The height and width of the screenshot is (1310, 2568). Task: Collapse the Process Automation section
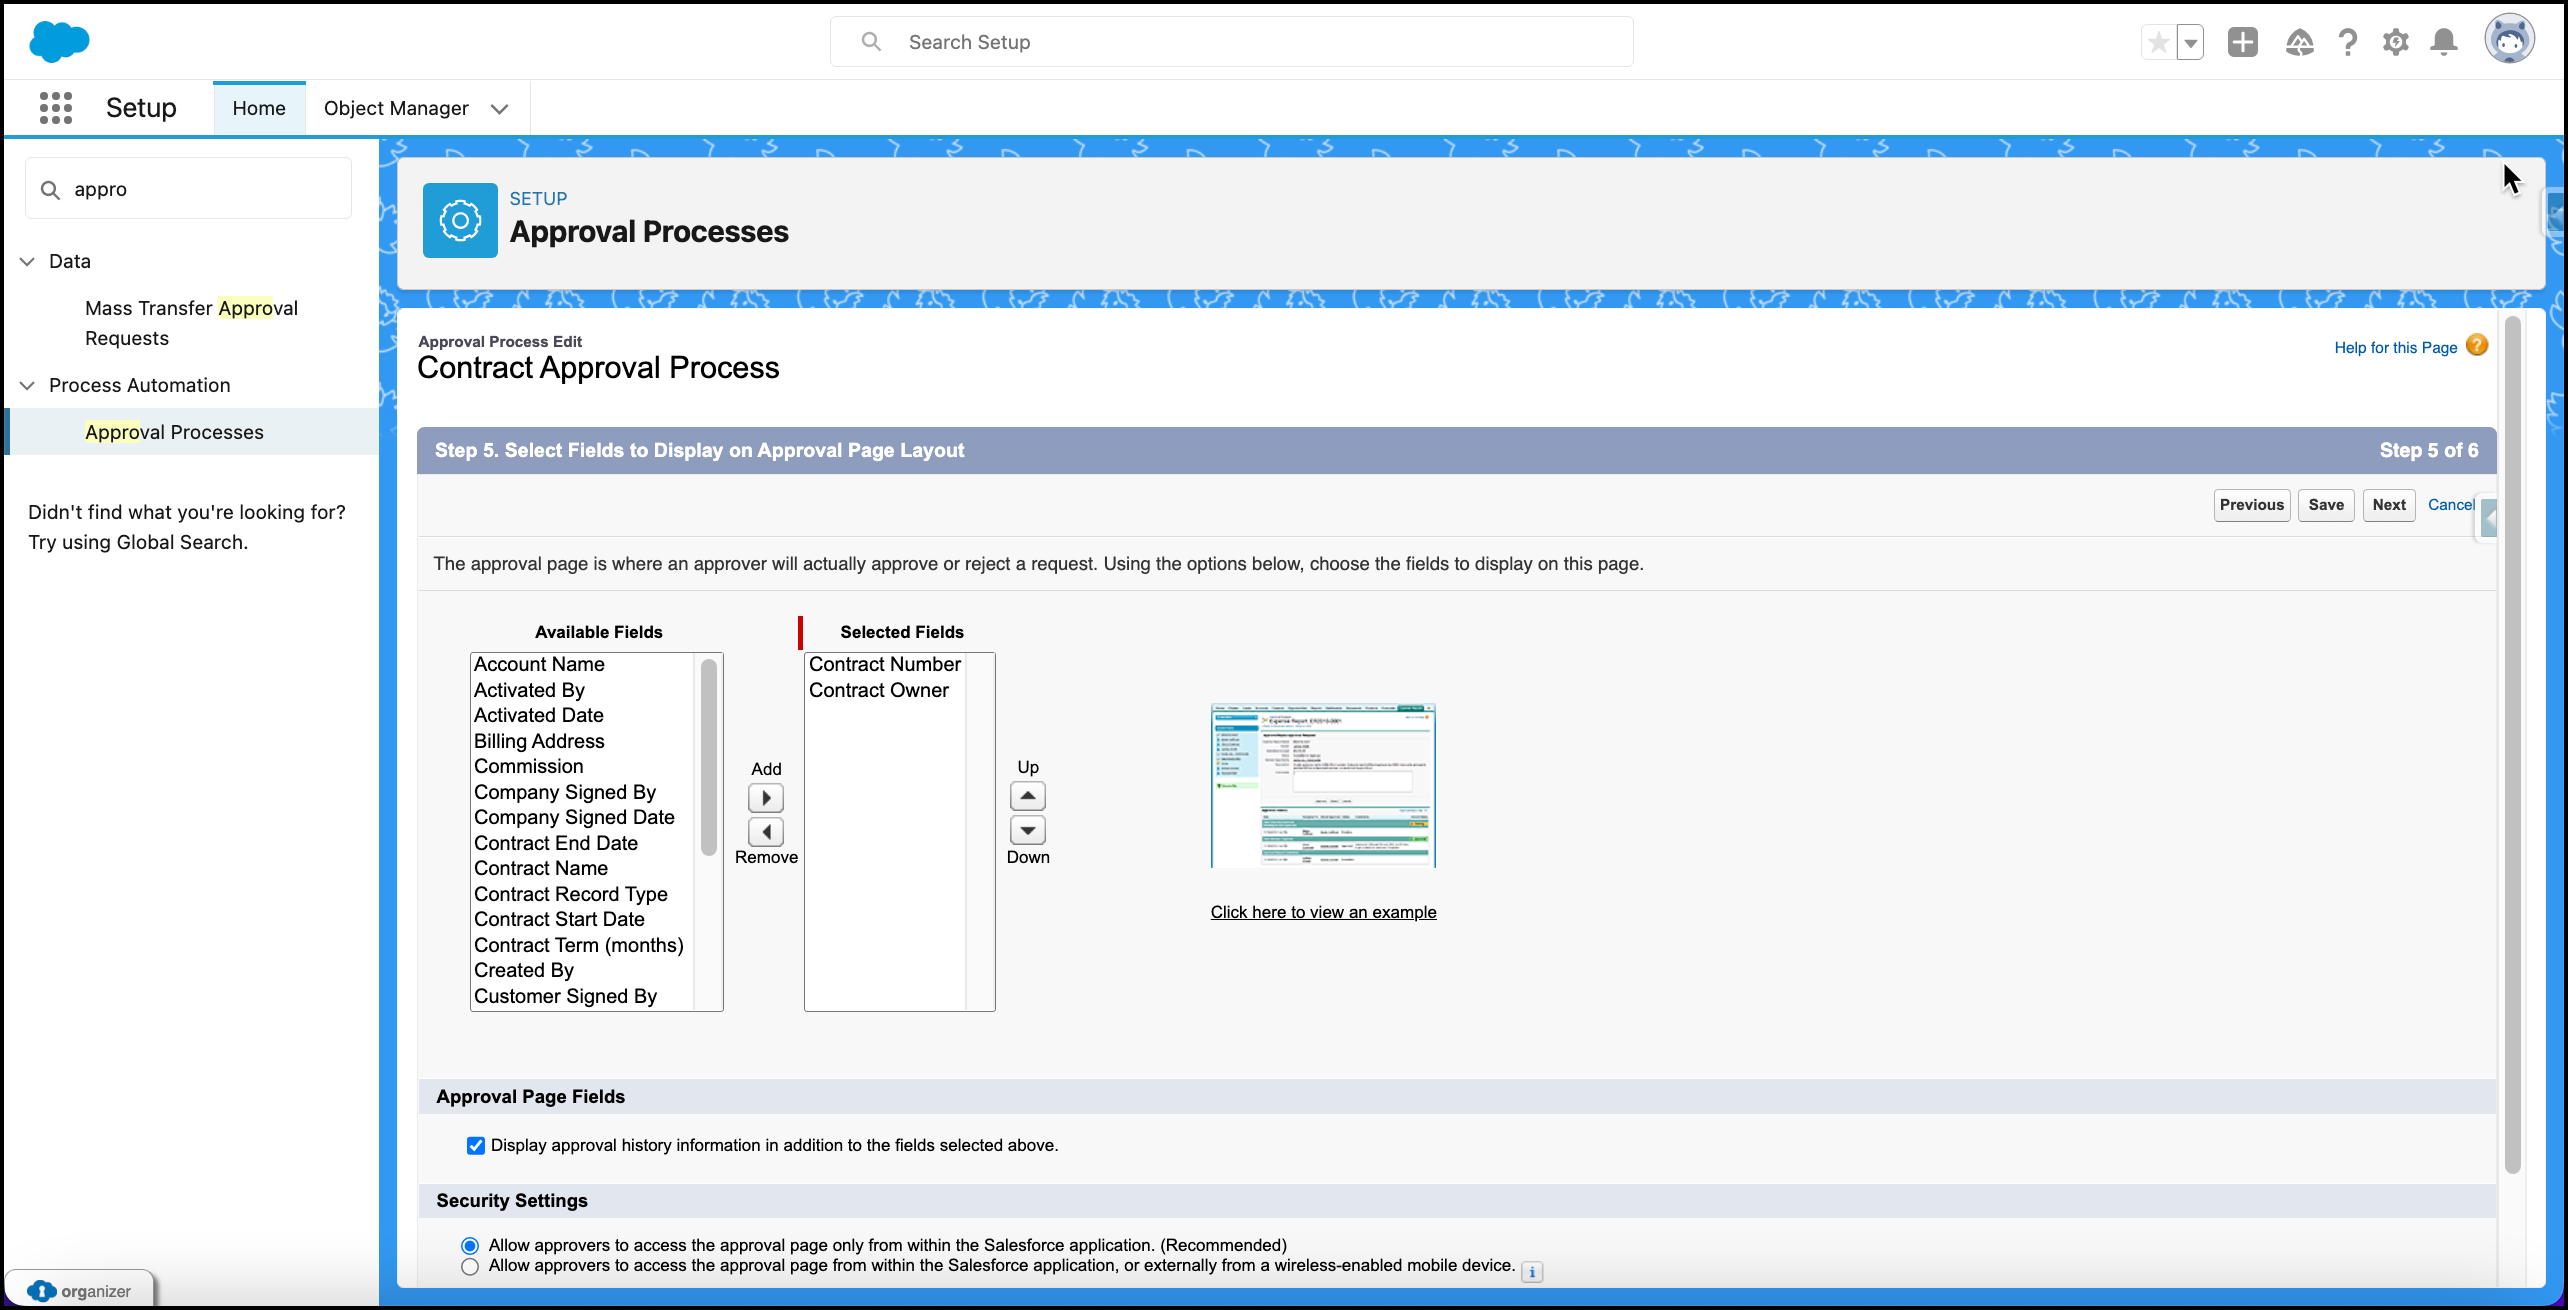[x=27, y=385]
